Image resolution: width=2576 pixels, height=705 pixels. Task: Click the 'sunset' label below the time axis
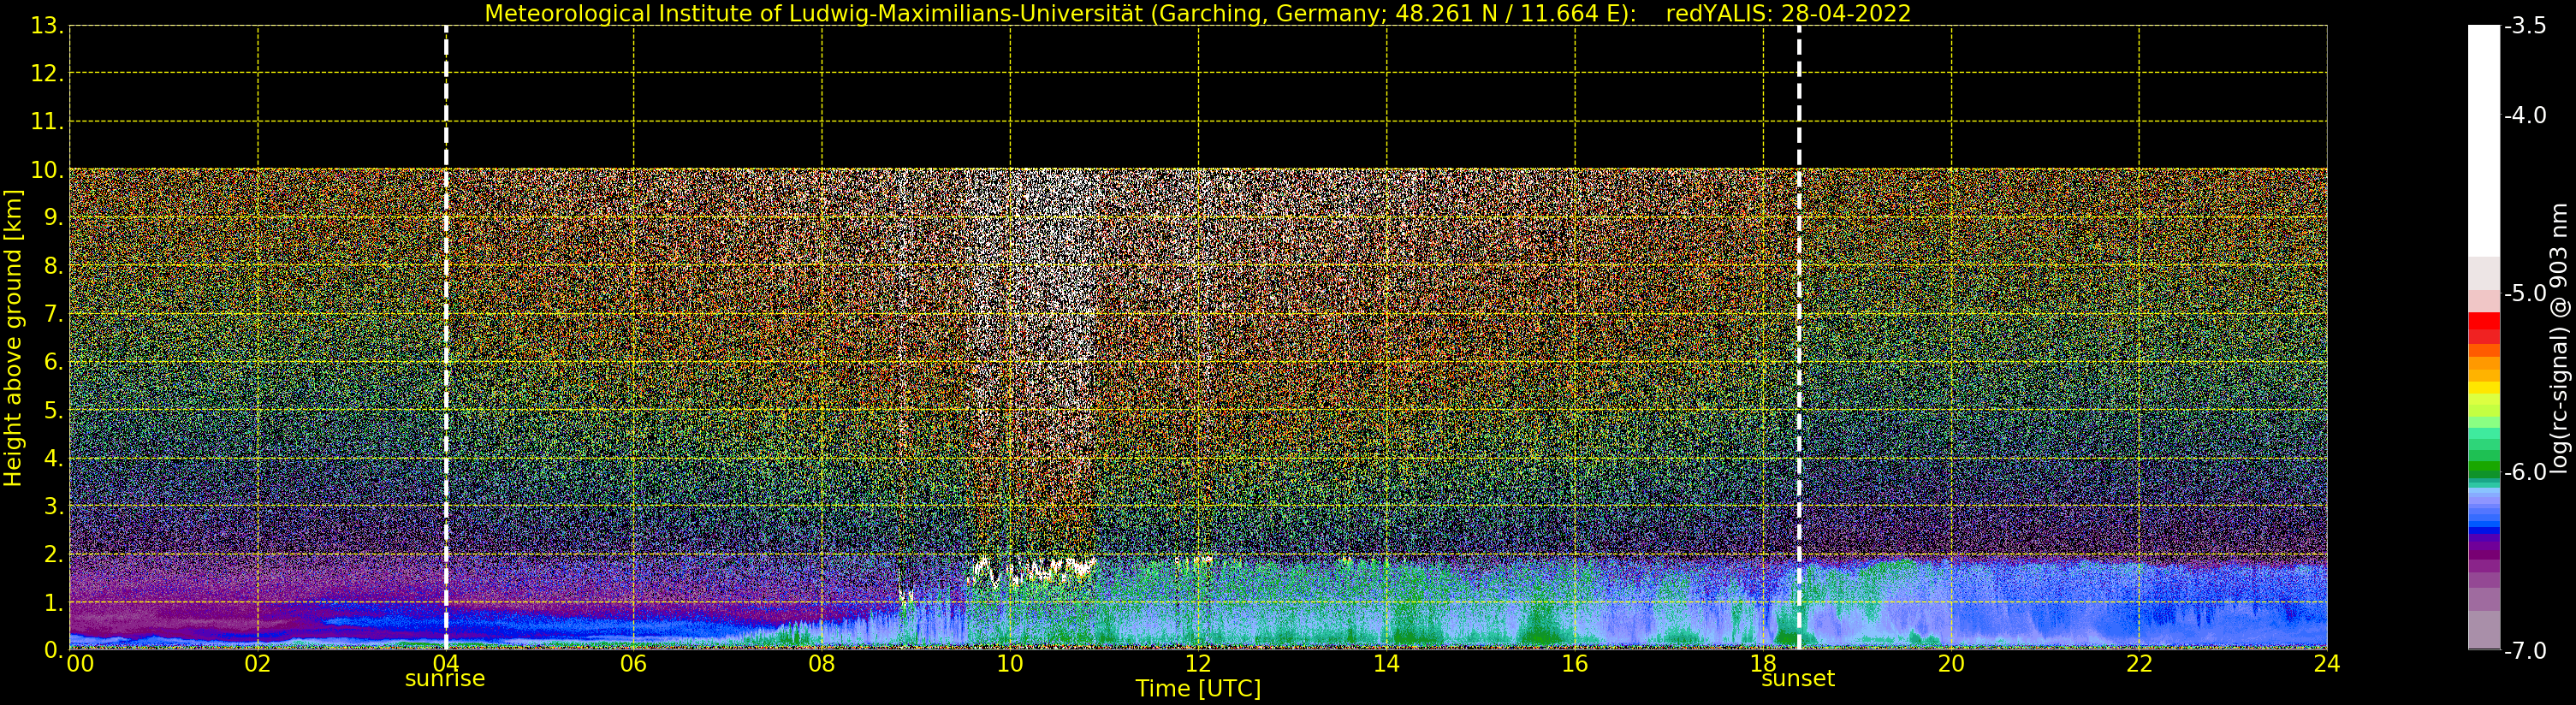[x=1798, y=679]
